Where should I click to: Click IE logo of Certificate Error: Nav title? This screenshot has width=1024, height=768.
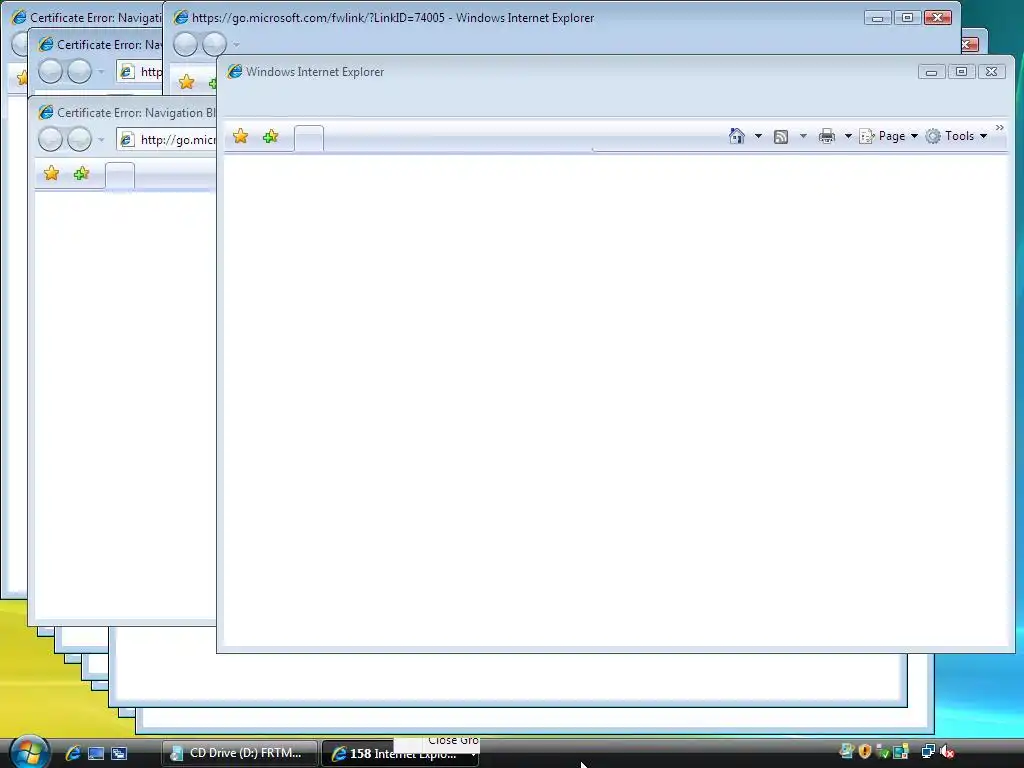coord(46,44)
